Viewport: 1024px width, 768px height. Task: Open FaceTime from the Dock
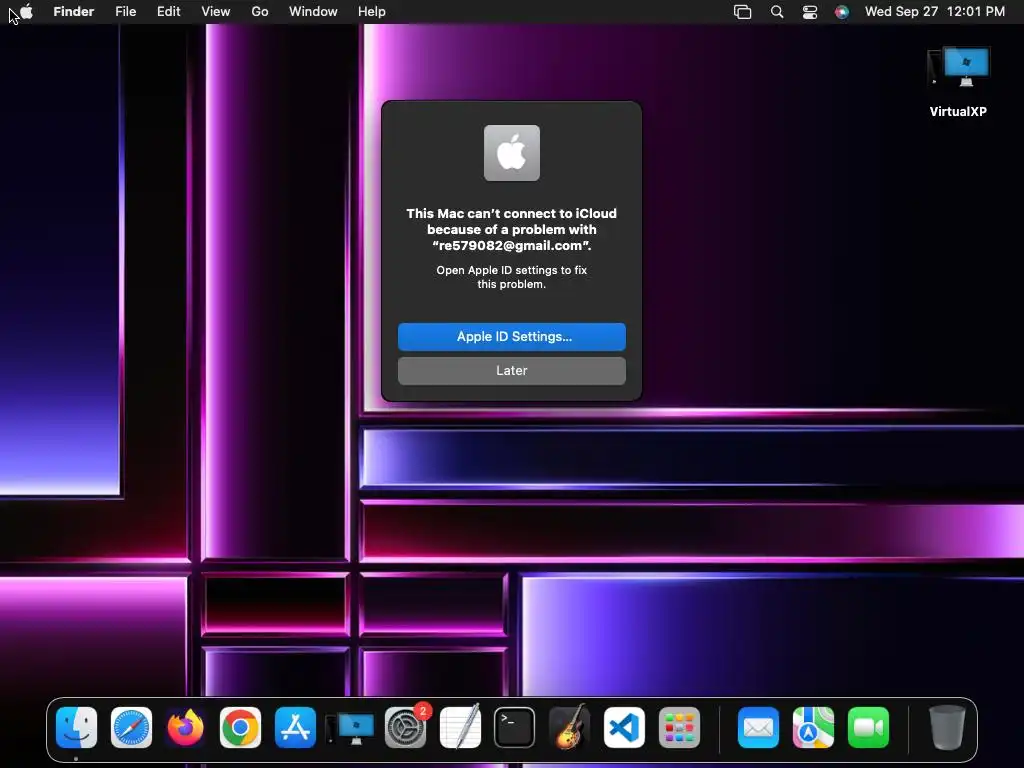868,728
